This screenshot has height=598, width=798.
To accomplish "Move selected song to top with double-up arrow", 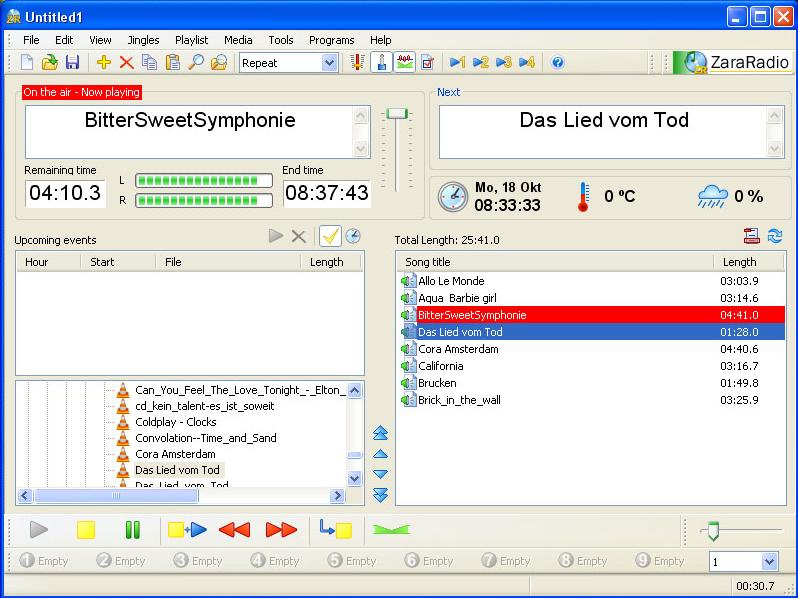I will pyautogui.click(x=380, y=434).
